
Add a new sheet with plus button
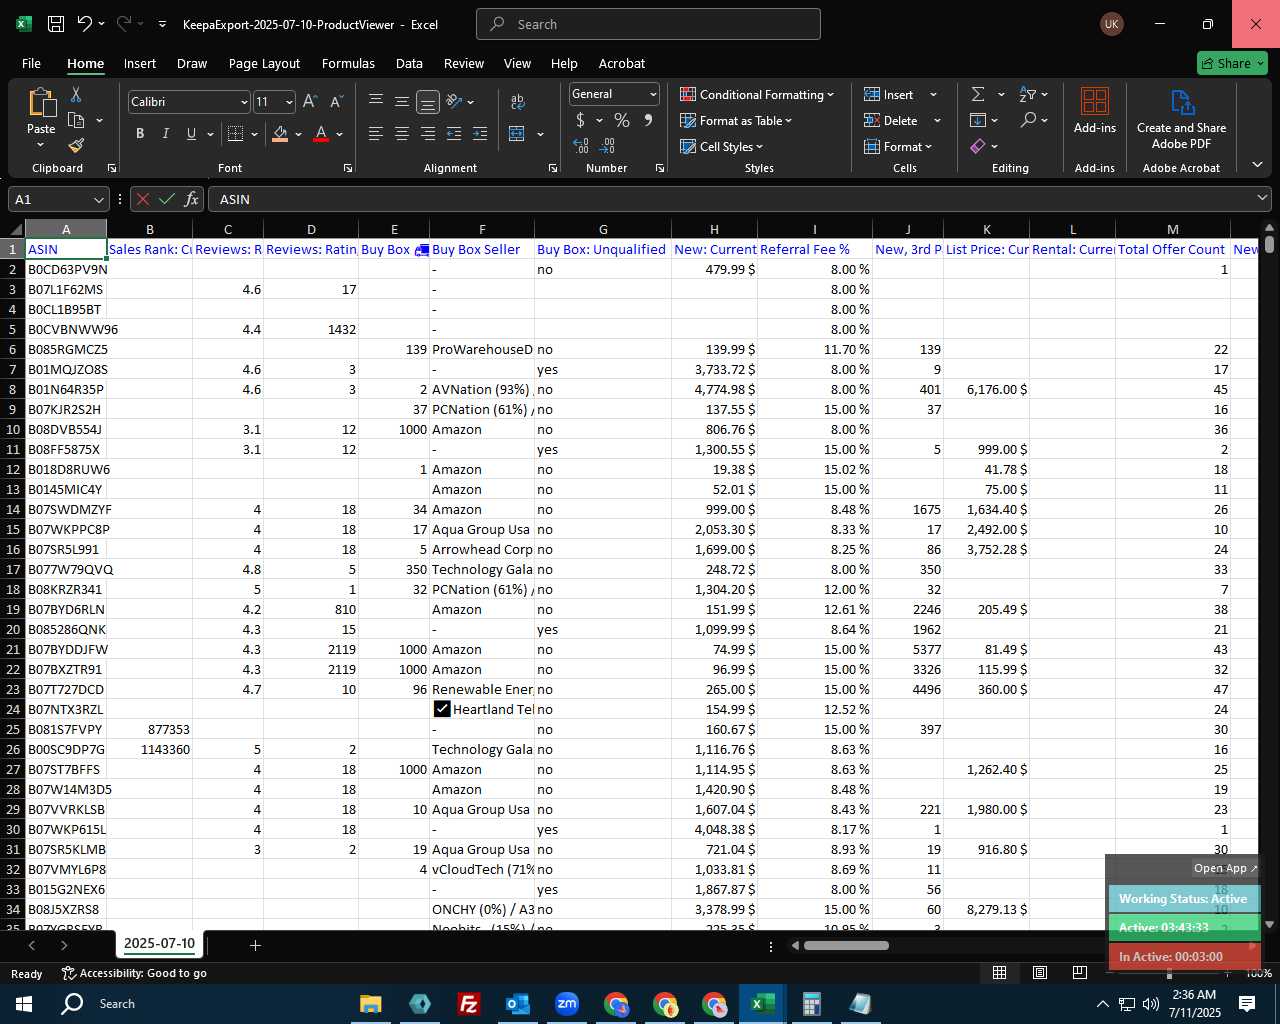255,945
